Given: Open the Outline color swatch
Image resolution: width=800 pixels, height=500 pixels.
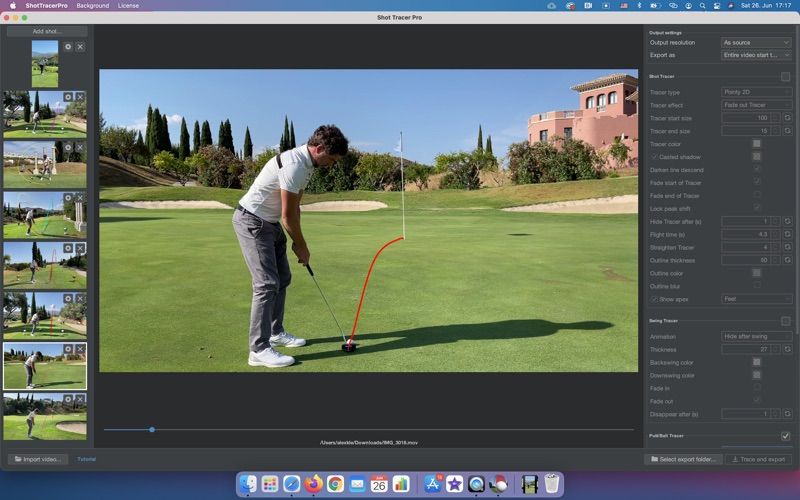Looking at the screenshot, I should point(757,273).
